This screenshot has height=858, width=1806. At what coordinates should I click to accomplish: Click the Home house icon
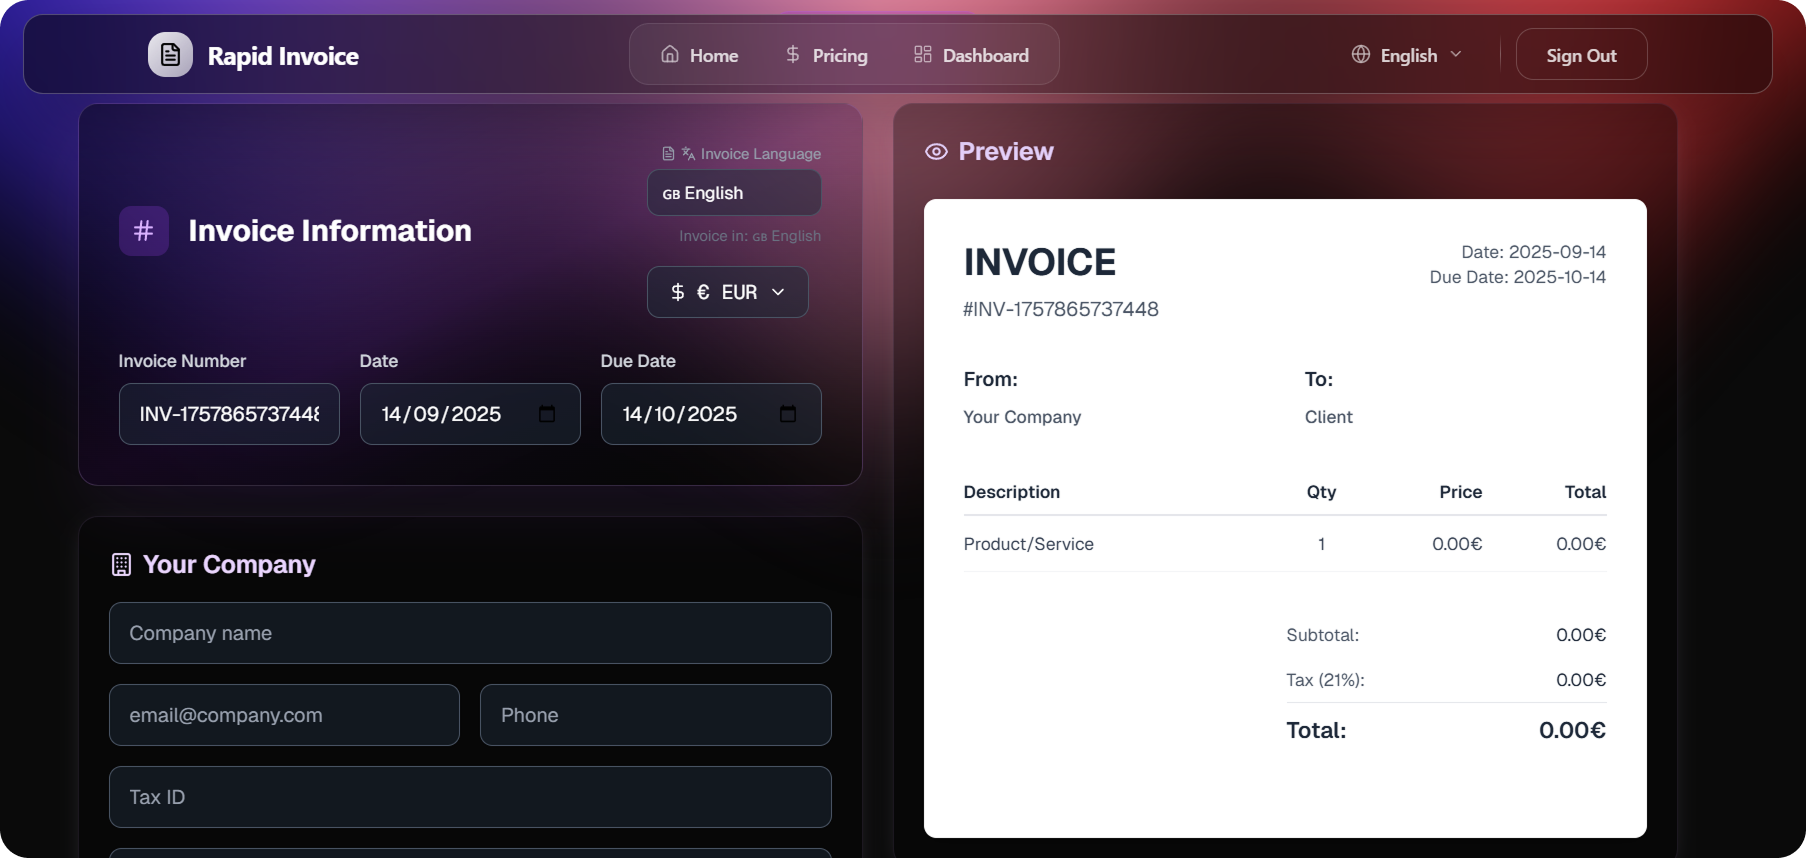670,55
